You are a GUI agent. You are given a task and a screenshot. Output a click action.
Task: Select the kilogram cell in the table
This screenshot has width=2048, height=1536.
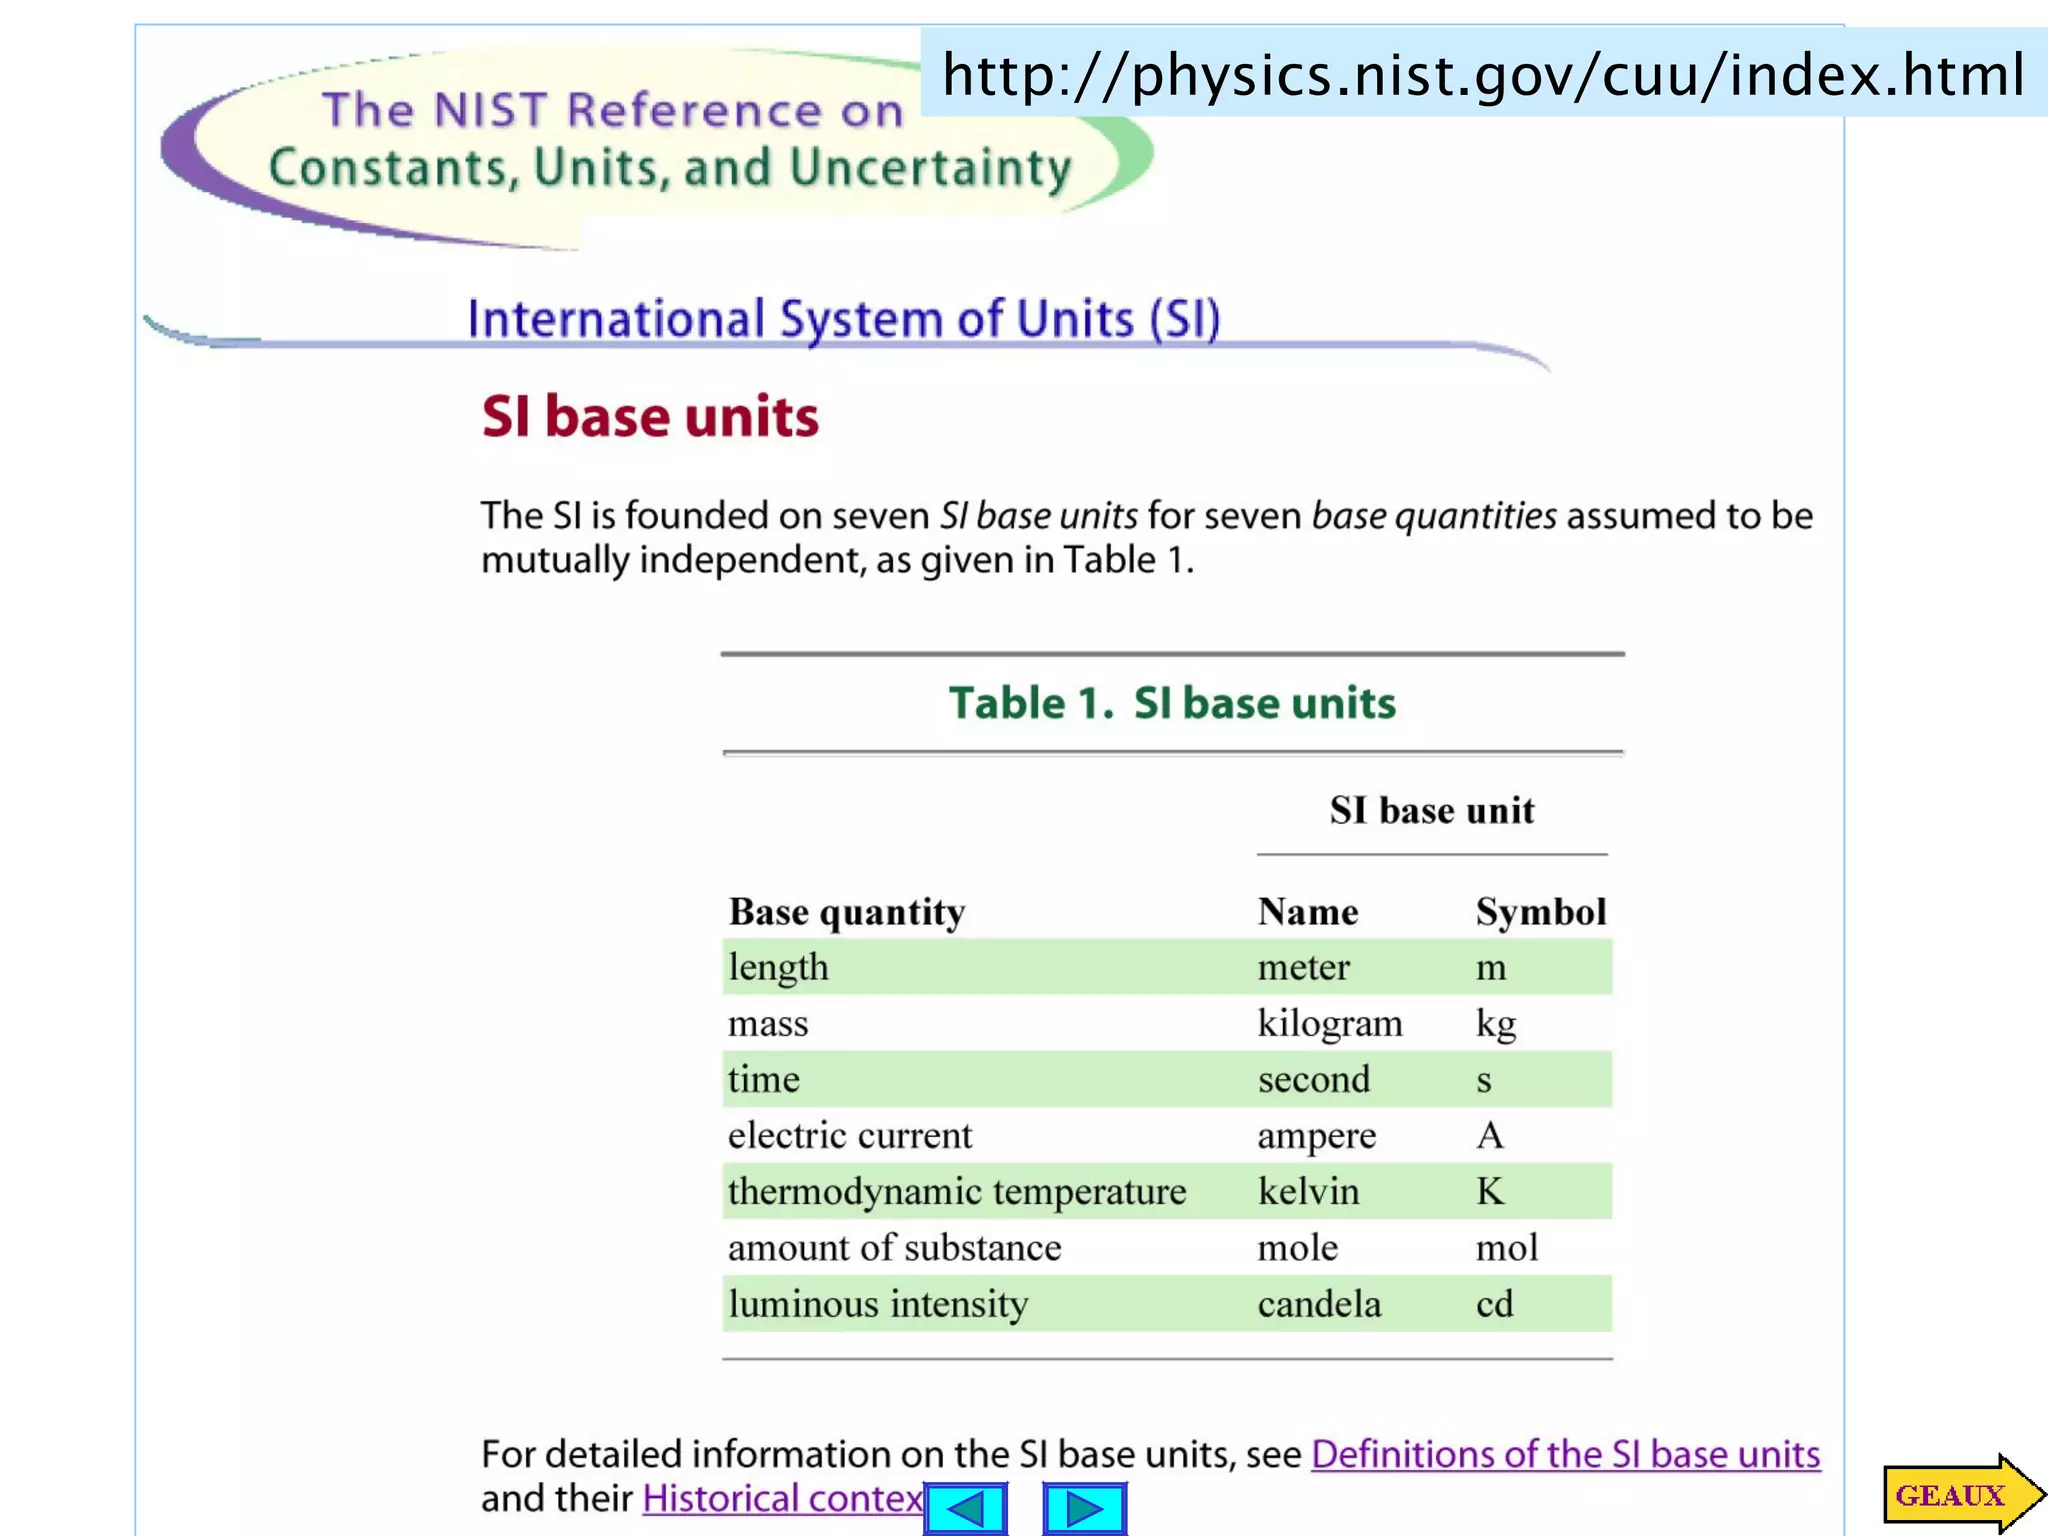[1330, 1023]
